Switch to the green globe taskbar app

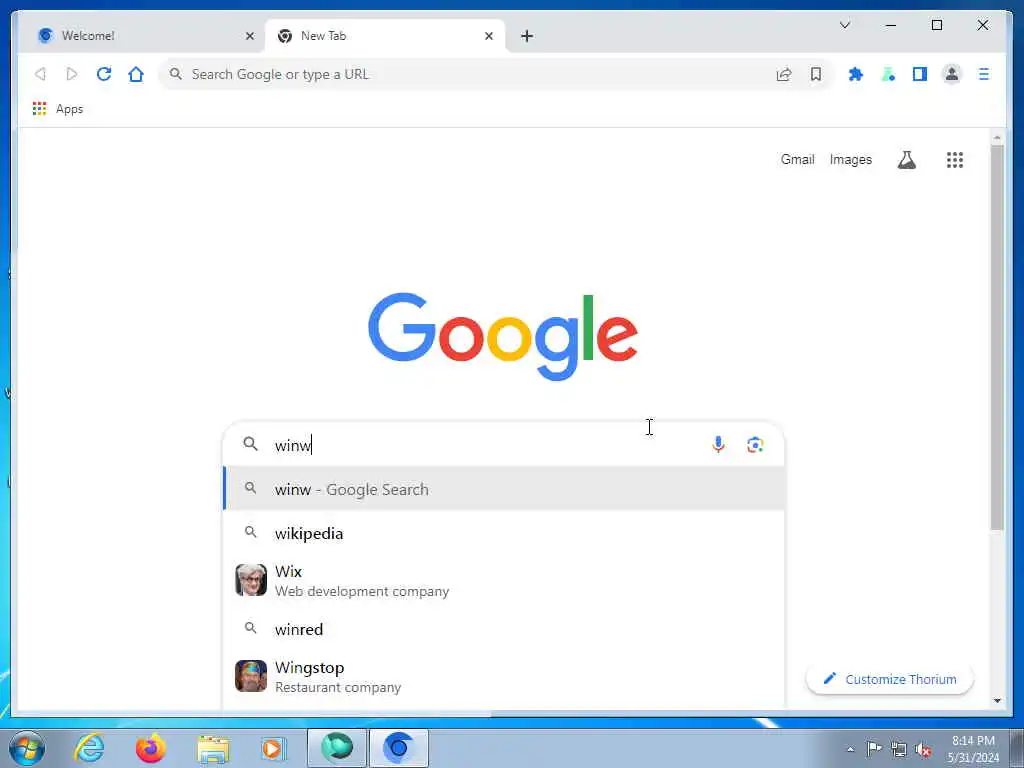(337, 748)
